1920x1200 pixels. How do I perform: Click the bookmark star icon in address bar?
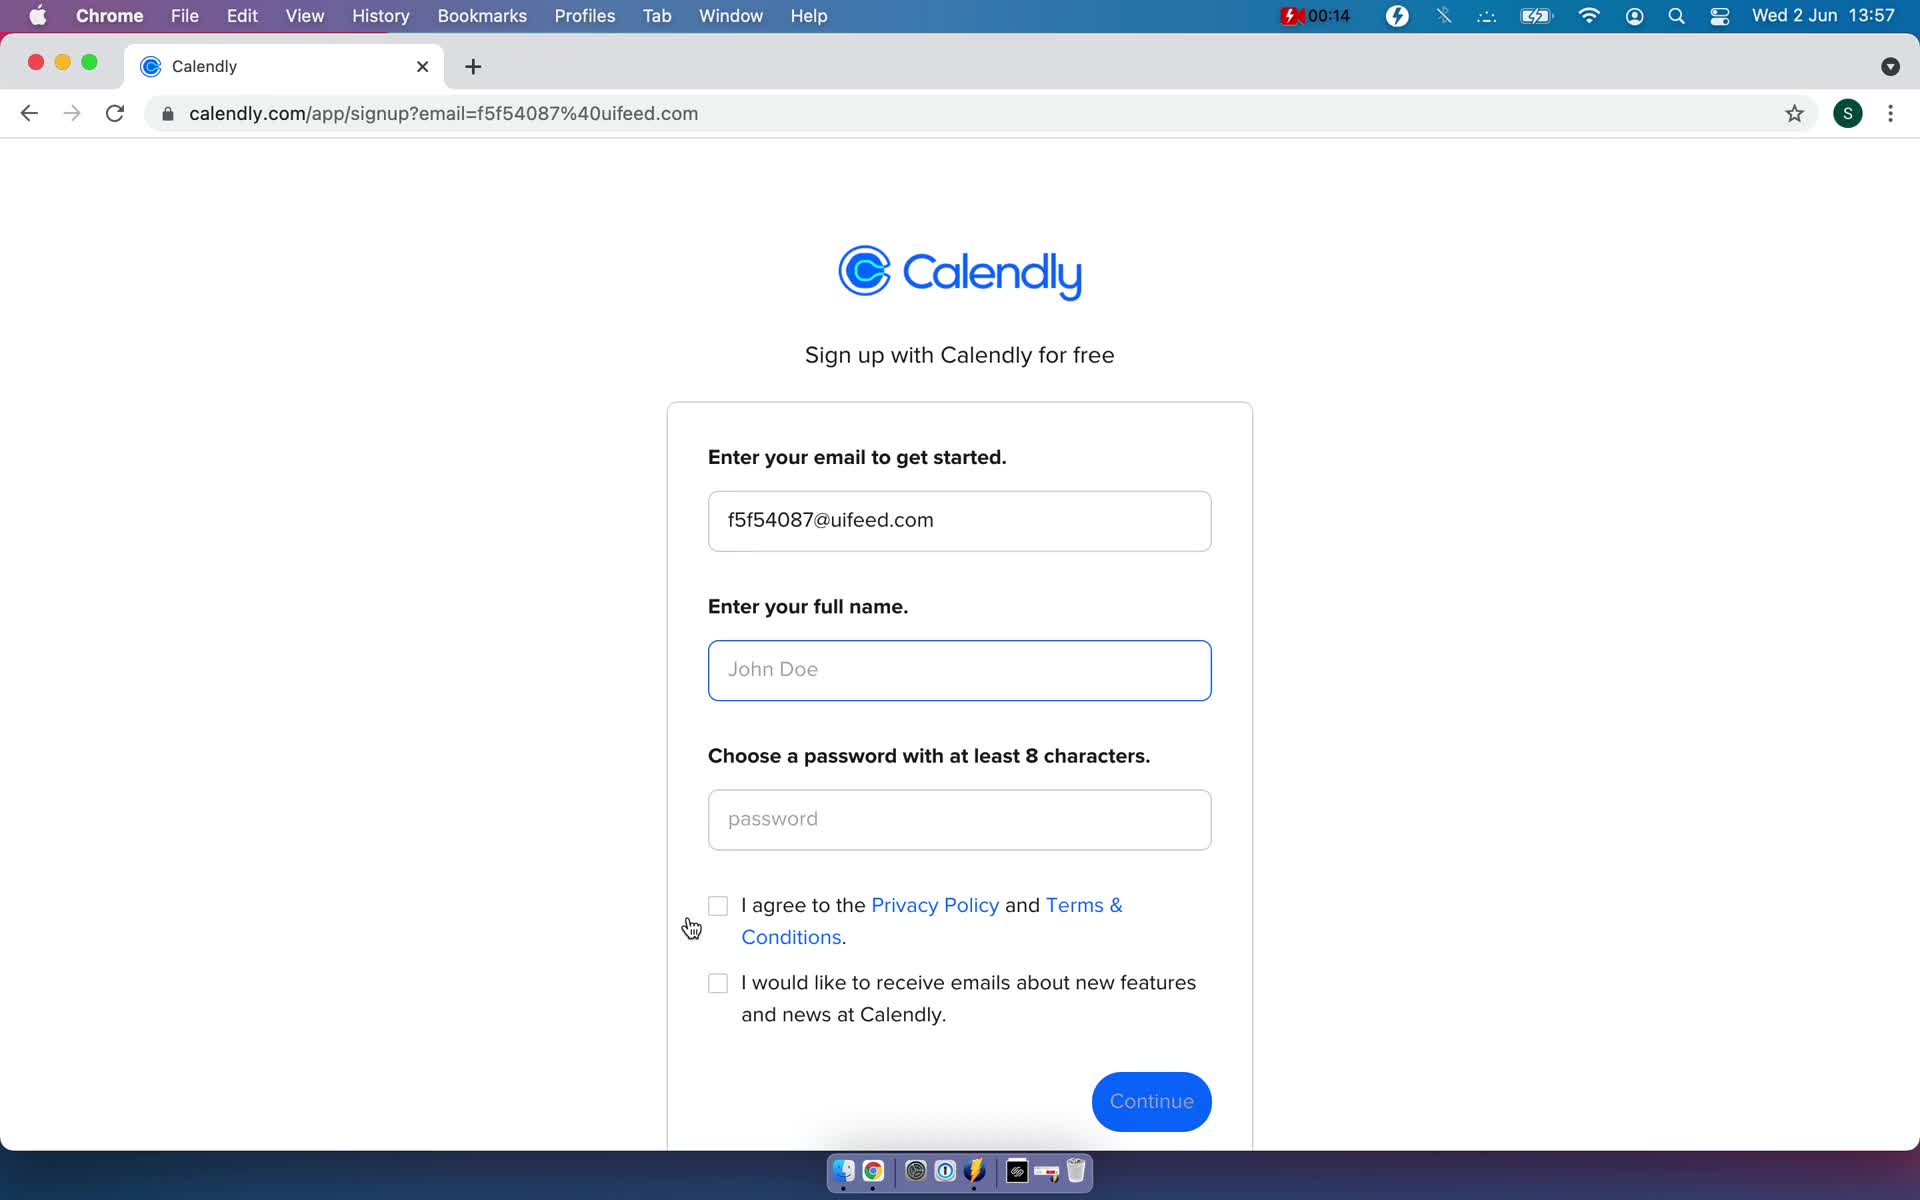(1794, 113)
